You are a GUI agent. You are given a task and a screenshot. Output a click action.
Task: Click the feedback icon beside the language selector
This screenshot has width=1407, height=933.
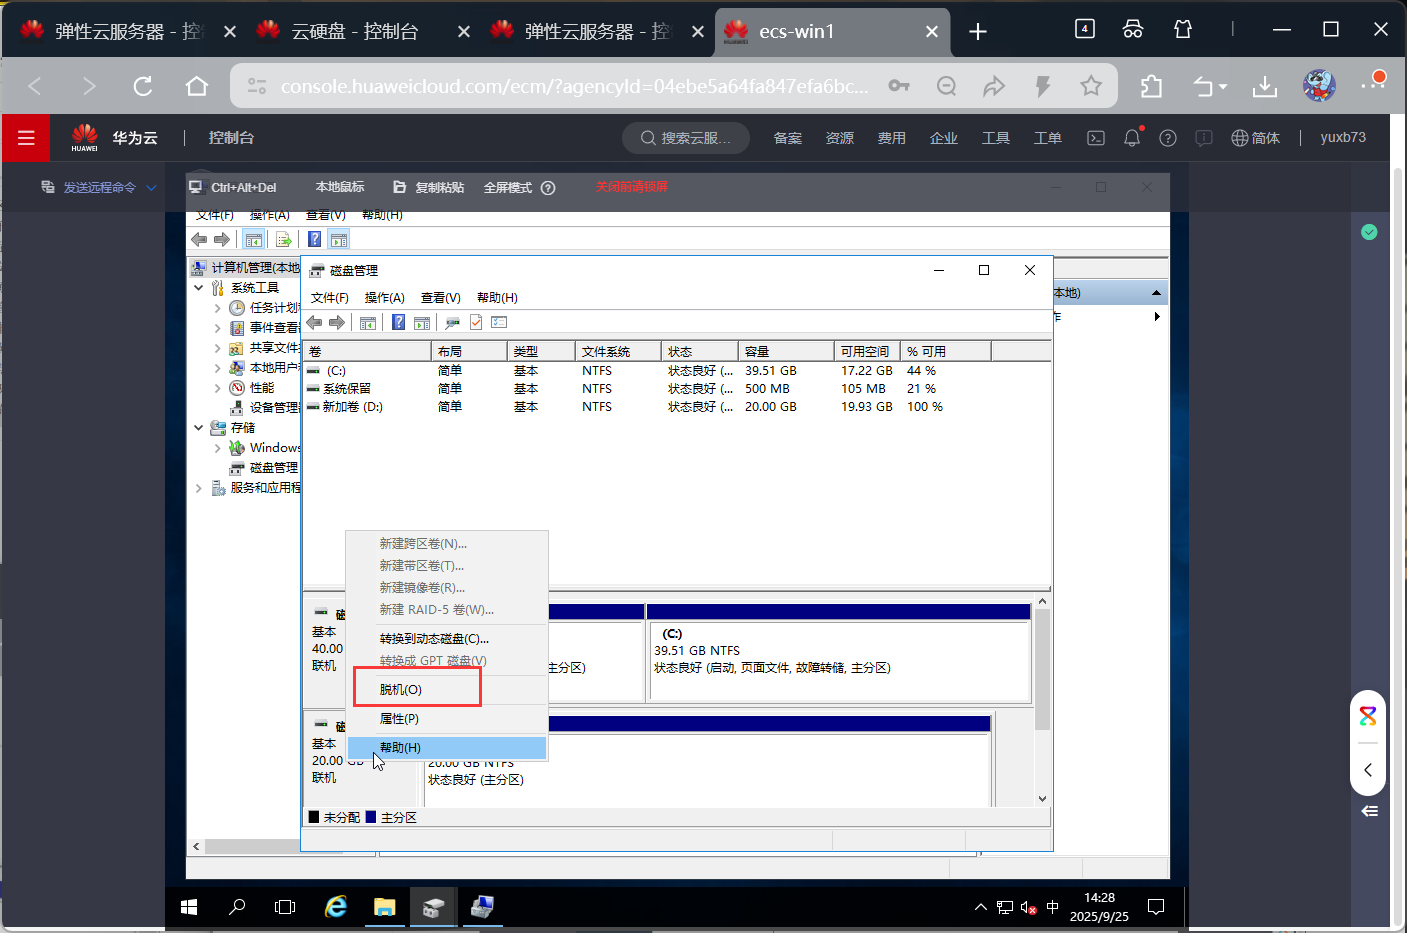click(x=1204, y=138)
